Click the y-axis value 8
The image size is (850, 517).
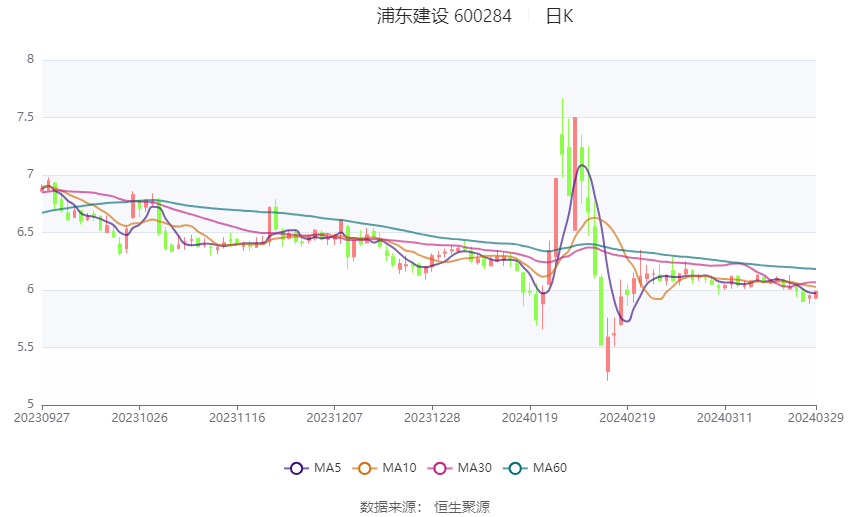[x=30, y=59]
